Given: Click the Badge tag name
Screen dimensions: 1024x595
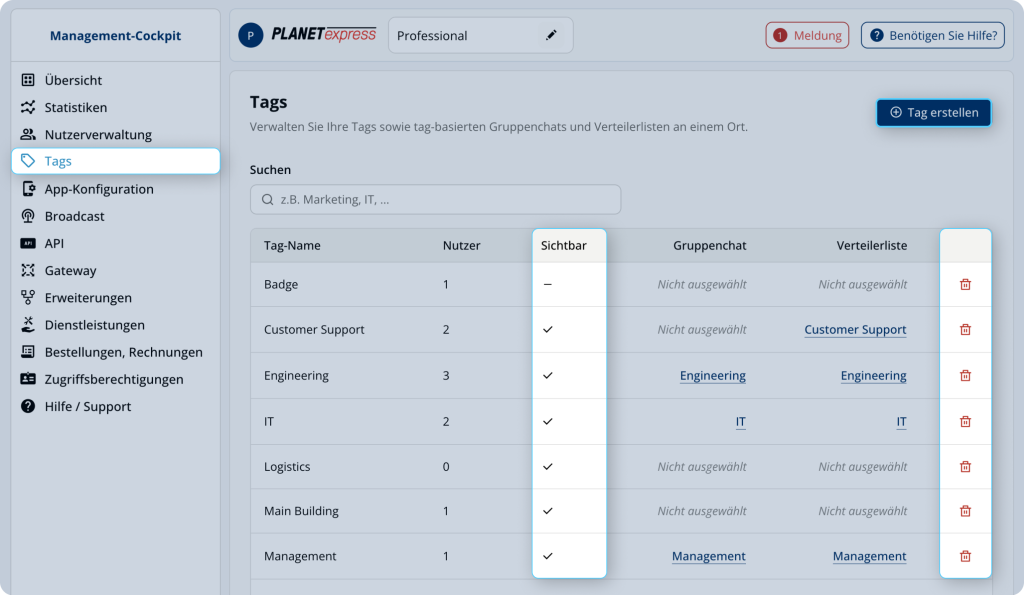Looking at the screenshot, I should coord(281,284).
